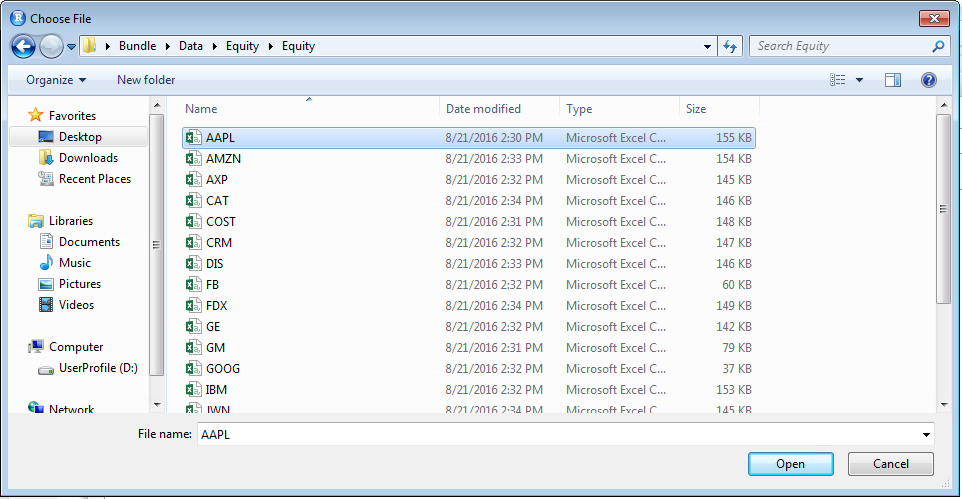962x499 pixels.
Task: Click the FB Excel file icon
Action: [193, 284]
